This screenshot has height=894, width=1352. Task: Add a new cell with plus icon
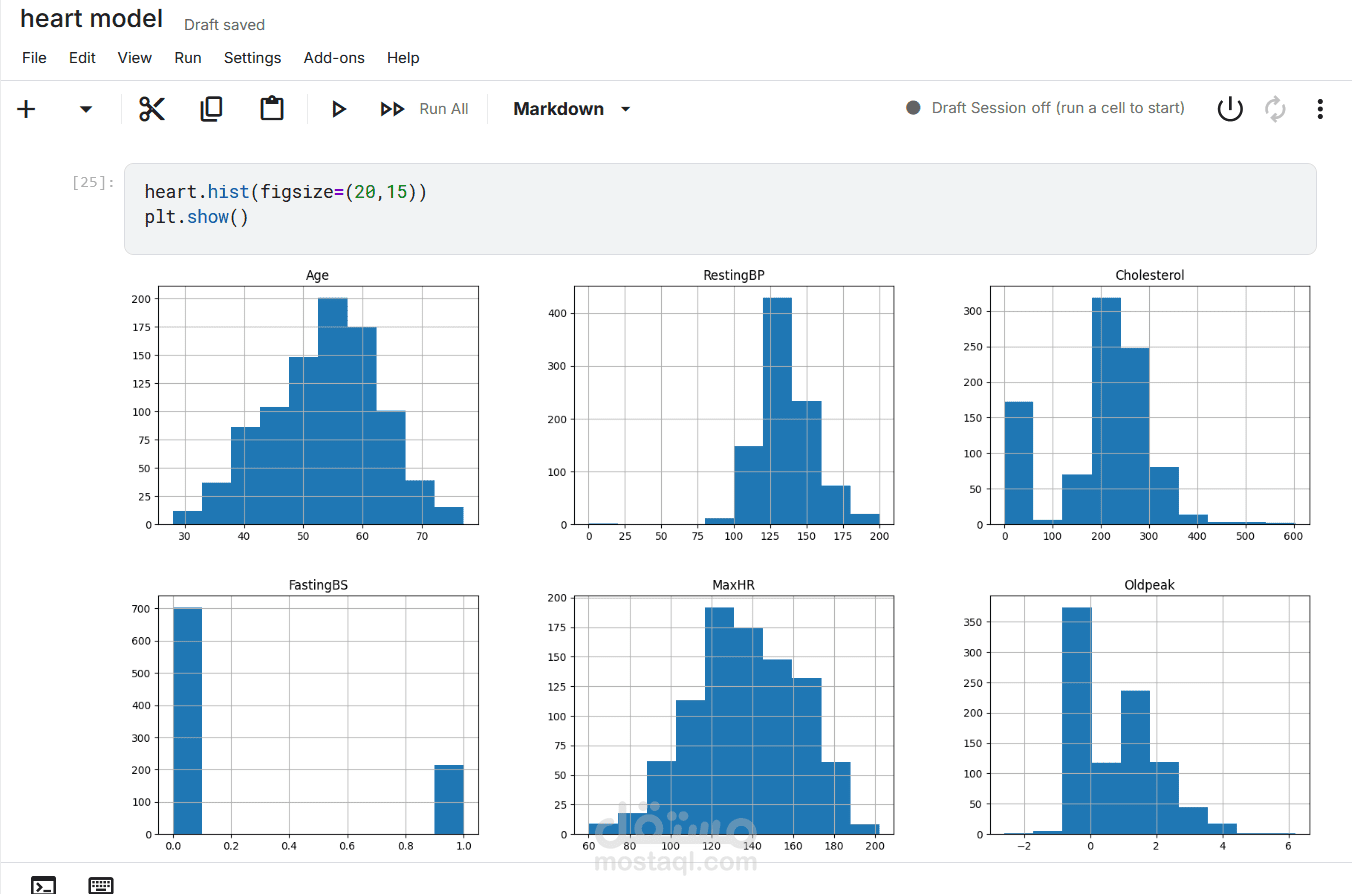(27, 109)
